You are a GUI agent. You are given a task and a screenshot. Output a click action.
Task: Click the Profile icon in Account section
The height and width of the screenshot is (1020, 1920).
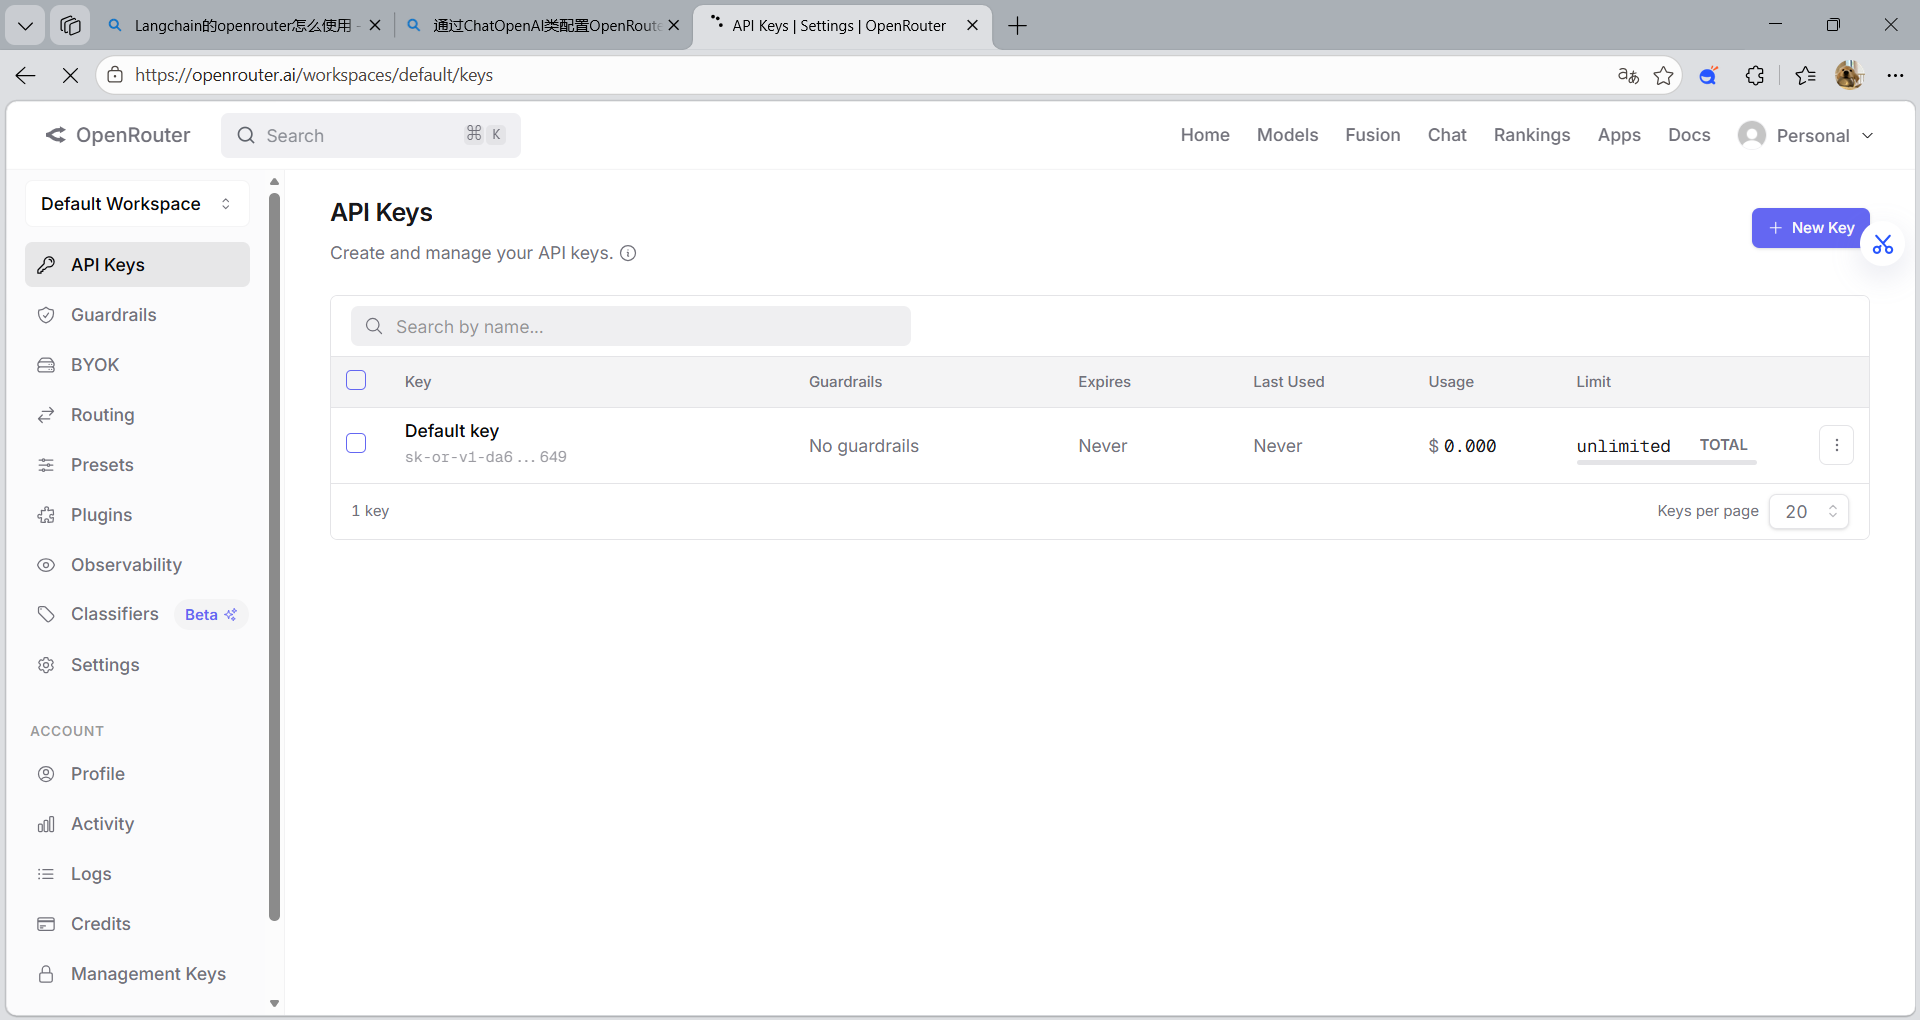[46, 774]
